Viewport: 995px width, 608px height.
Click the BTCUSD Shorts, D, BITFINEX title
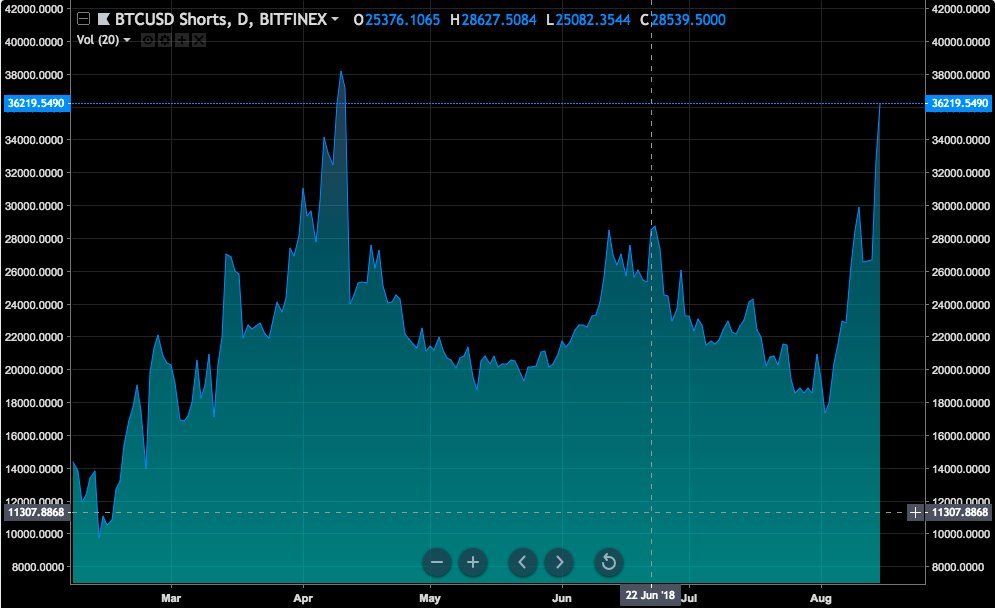coord(221,20)
